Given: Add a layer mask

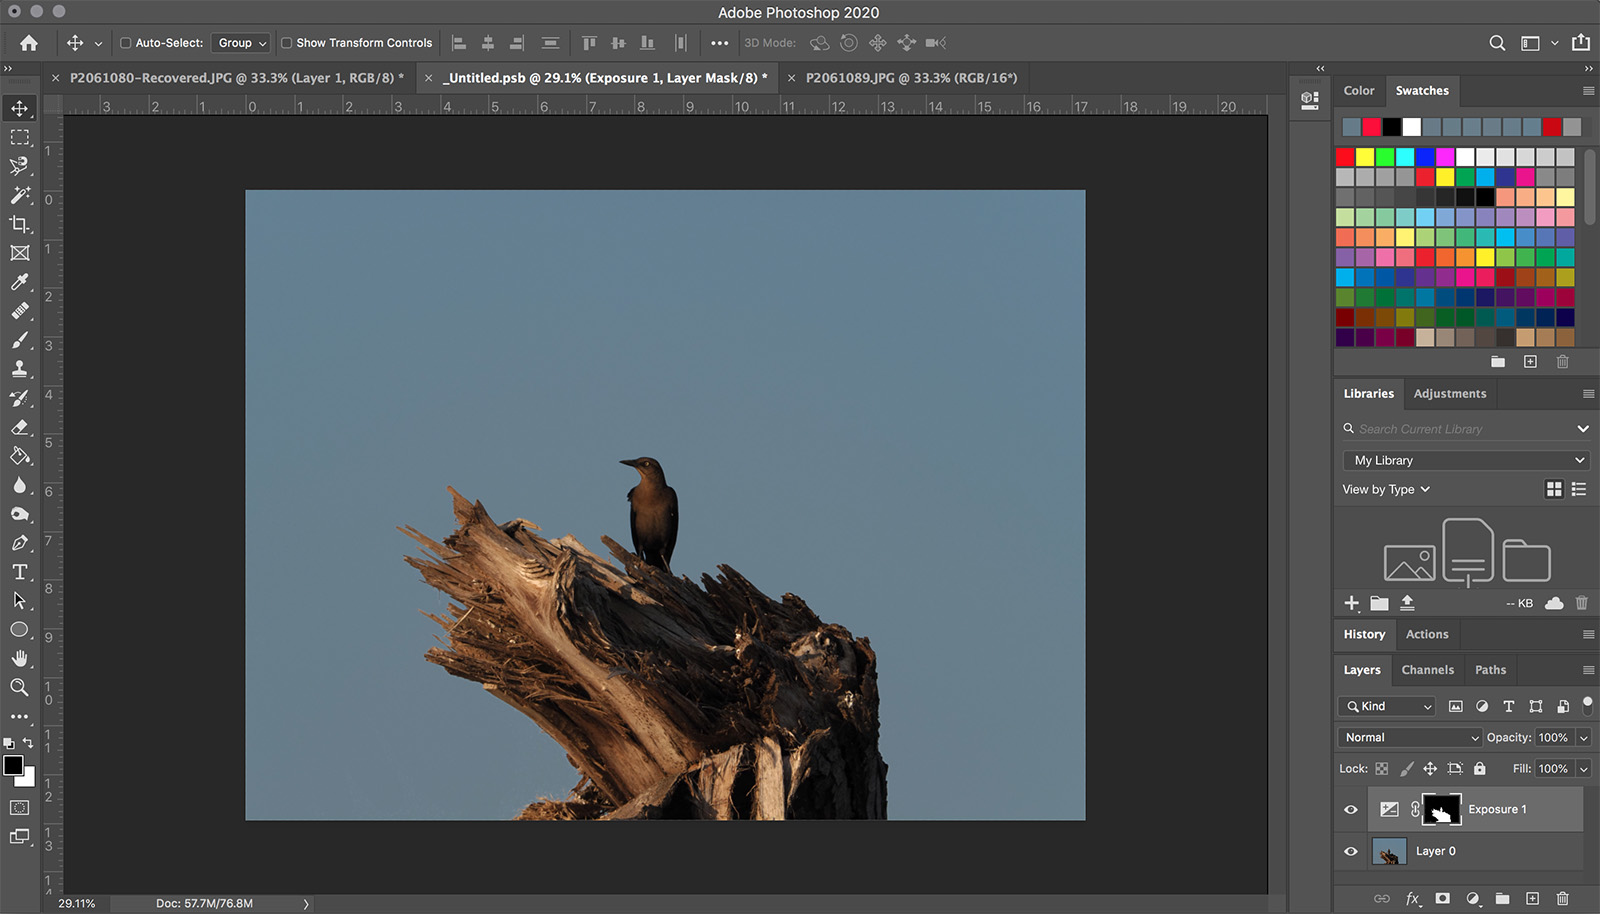Looking at the screenshot, I should tap(1442, 899).
